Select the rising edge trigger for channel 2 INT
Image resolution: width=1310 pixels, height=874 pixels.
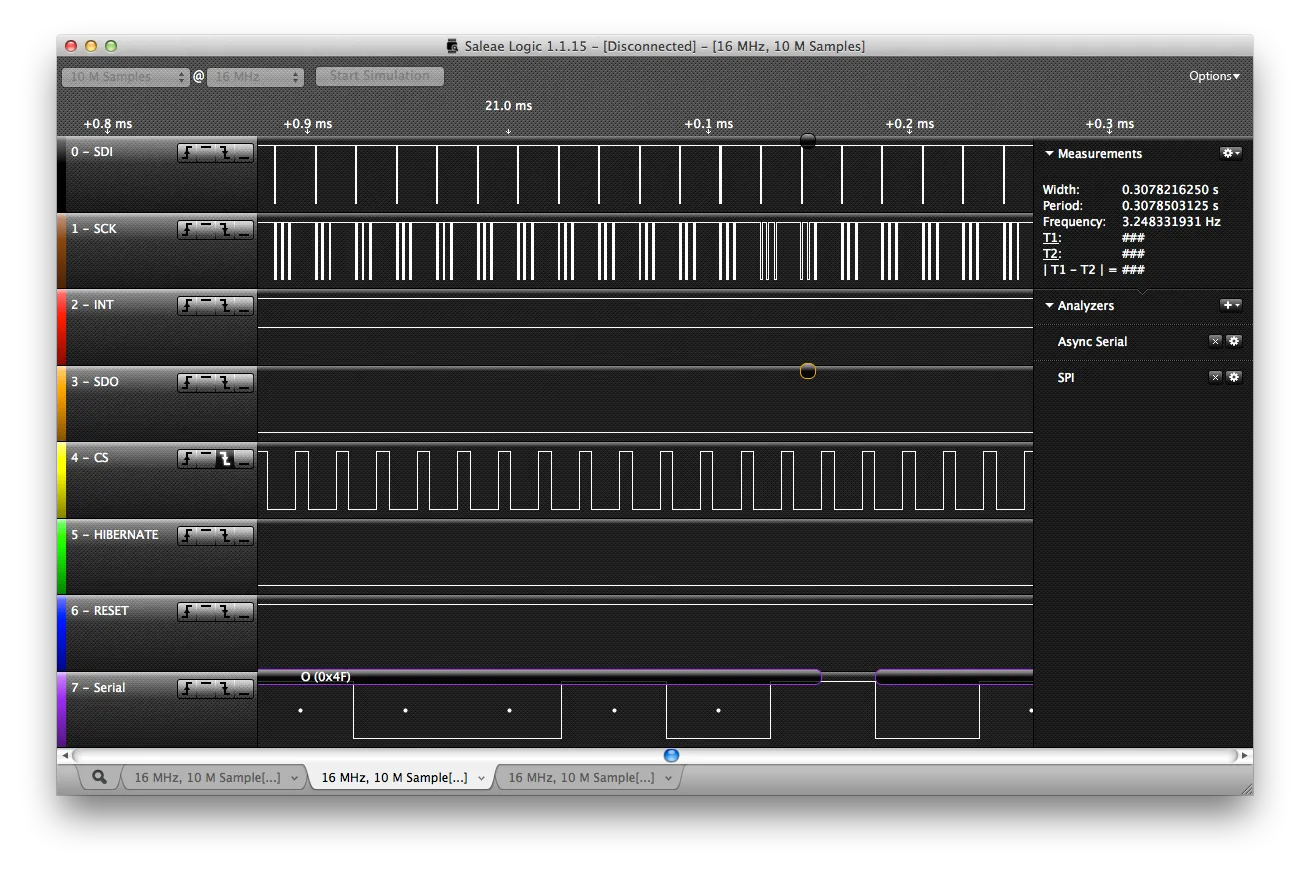click(186, 306)
